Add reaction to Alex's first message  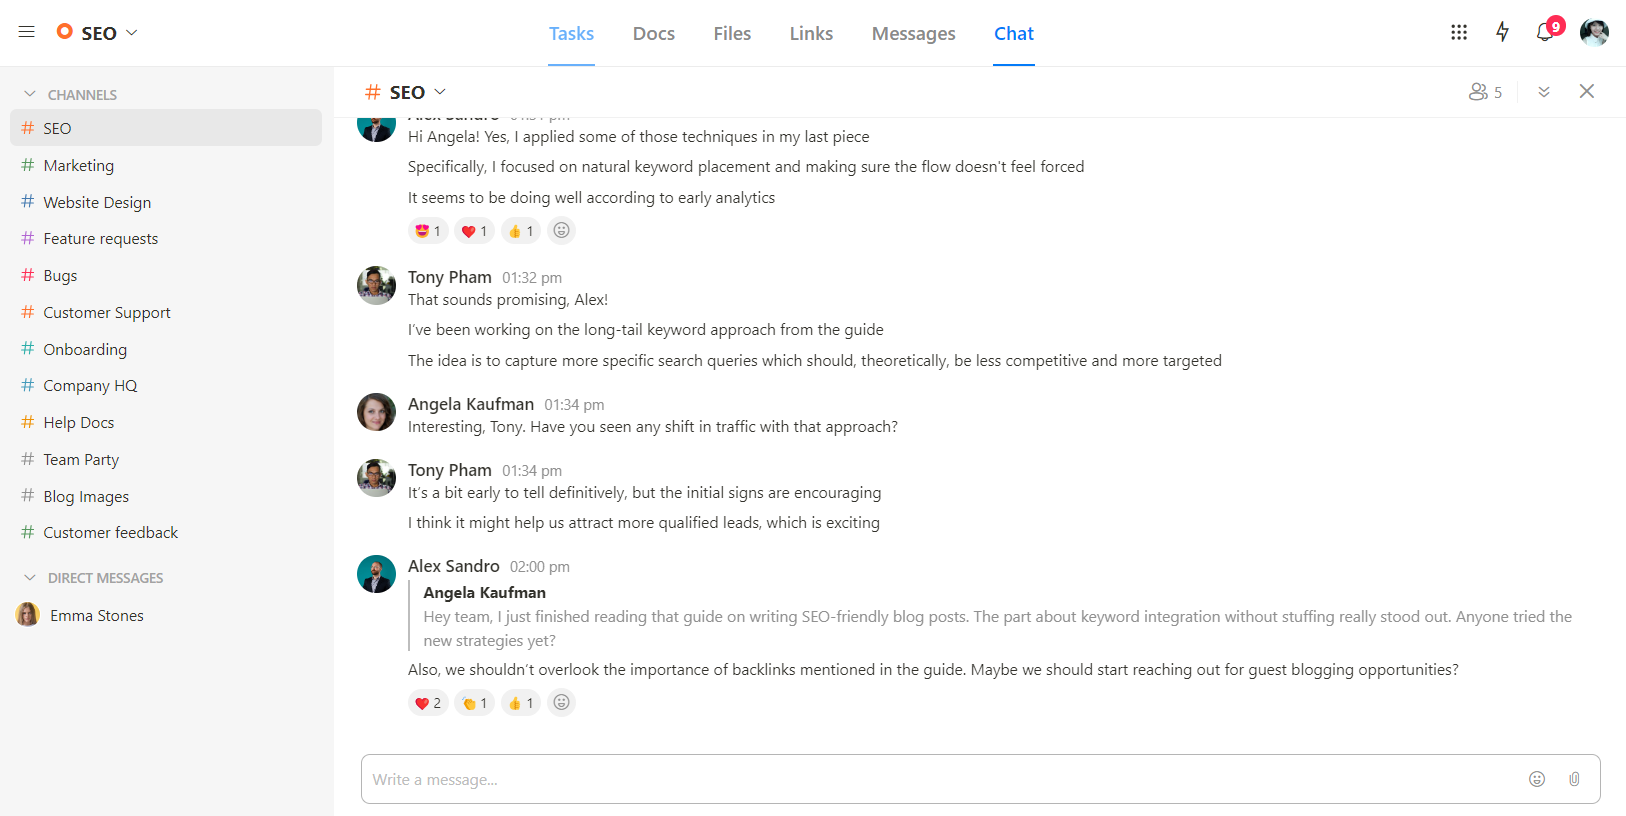[x=562, y=231]
